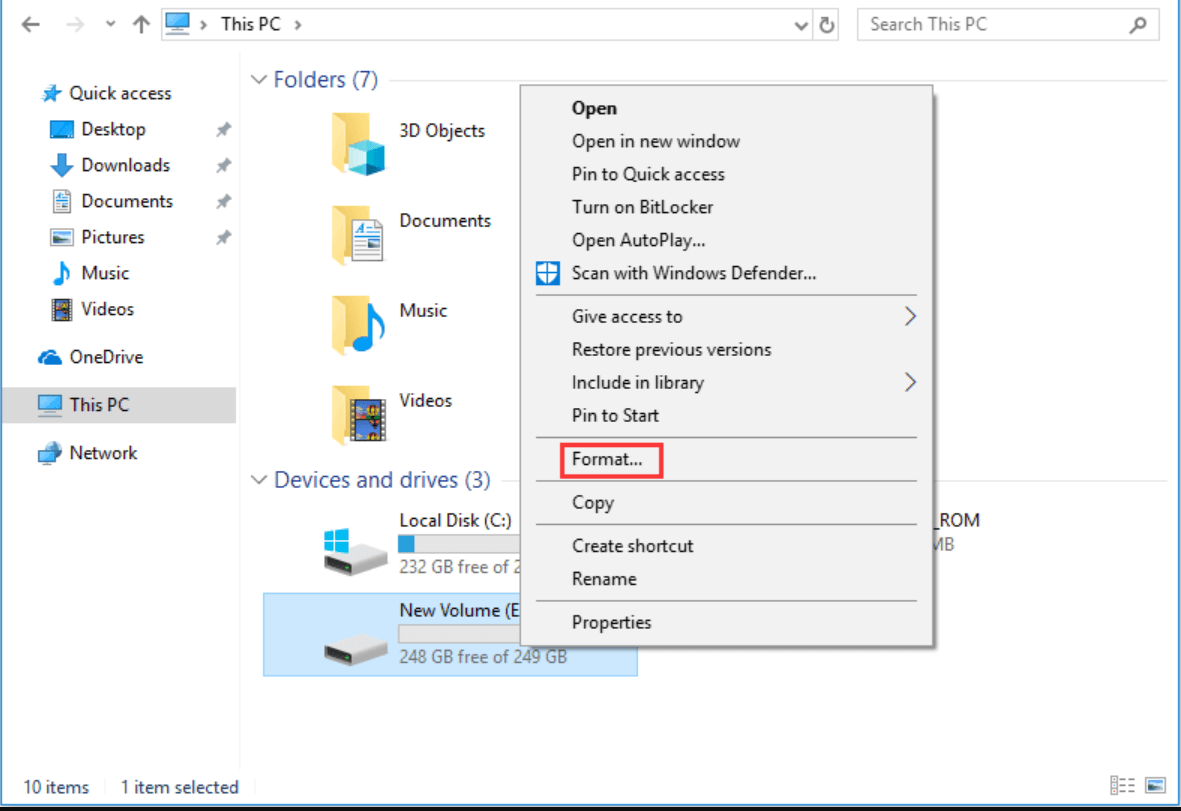
Task: Click the back navigation arrow
Action: (x=30, y=23)
